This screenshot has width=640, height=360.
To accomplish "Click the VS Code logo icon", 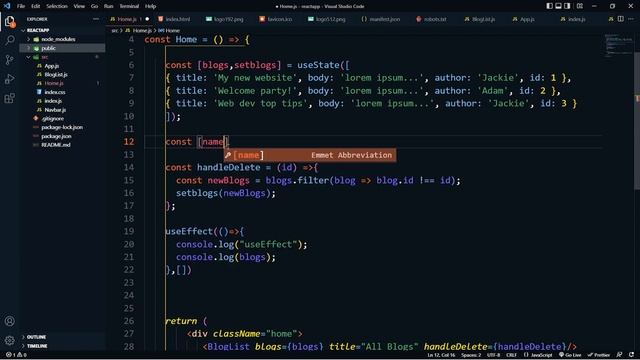I will (7, 6).
